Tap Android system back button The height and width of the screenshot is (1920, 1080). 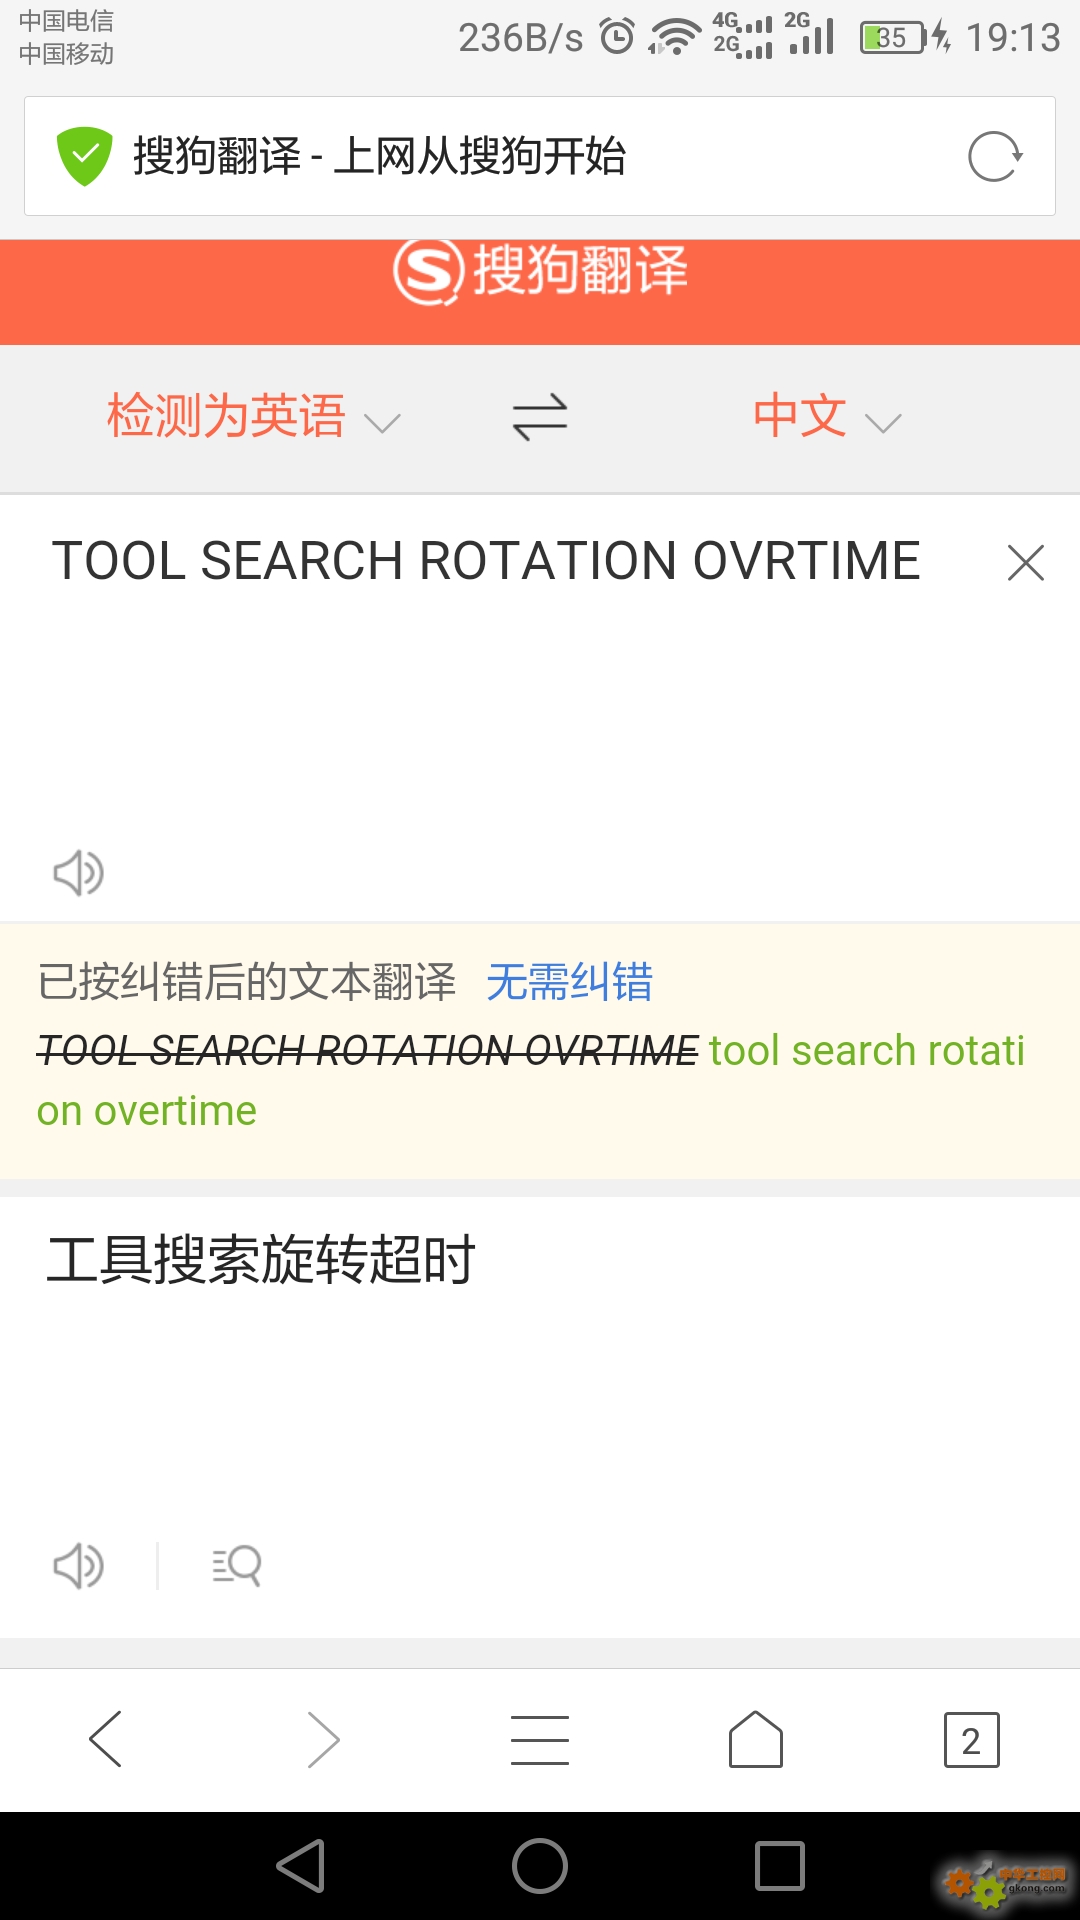tap(301, 1866)
